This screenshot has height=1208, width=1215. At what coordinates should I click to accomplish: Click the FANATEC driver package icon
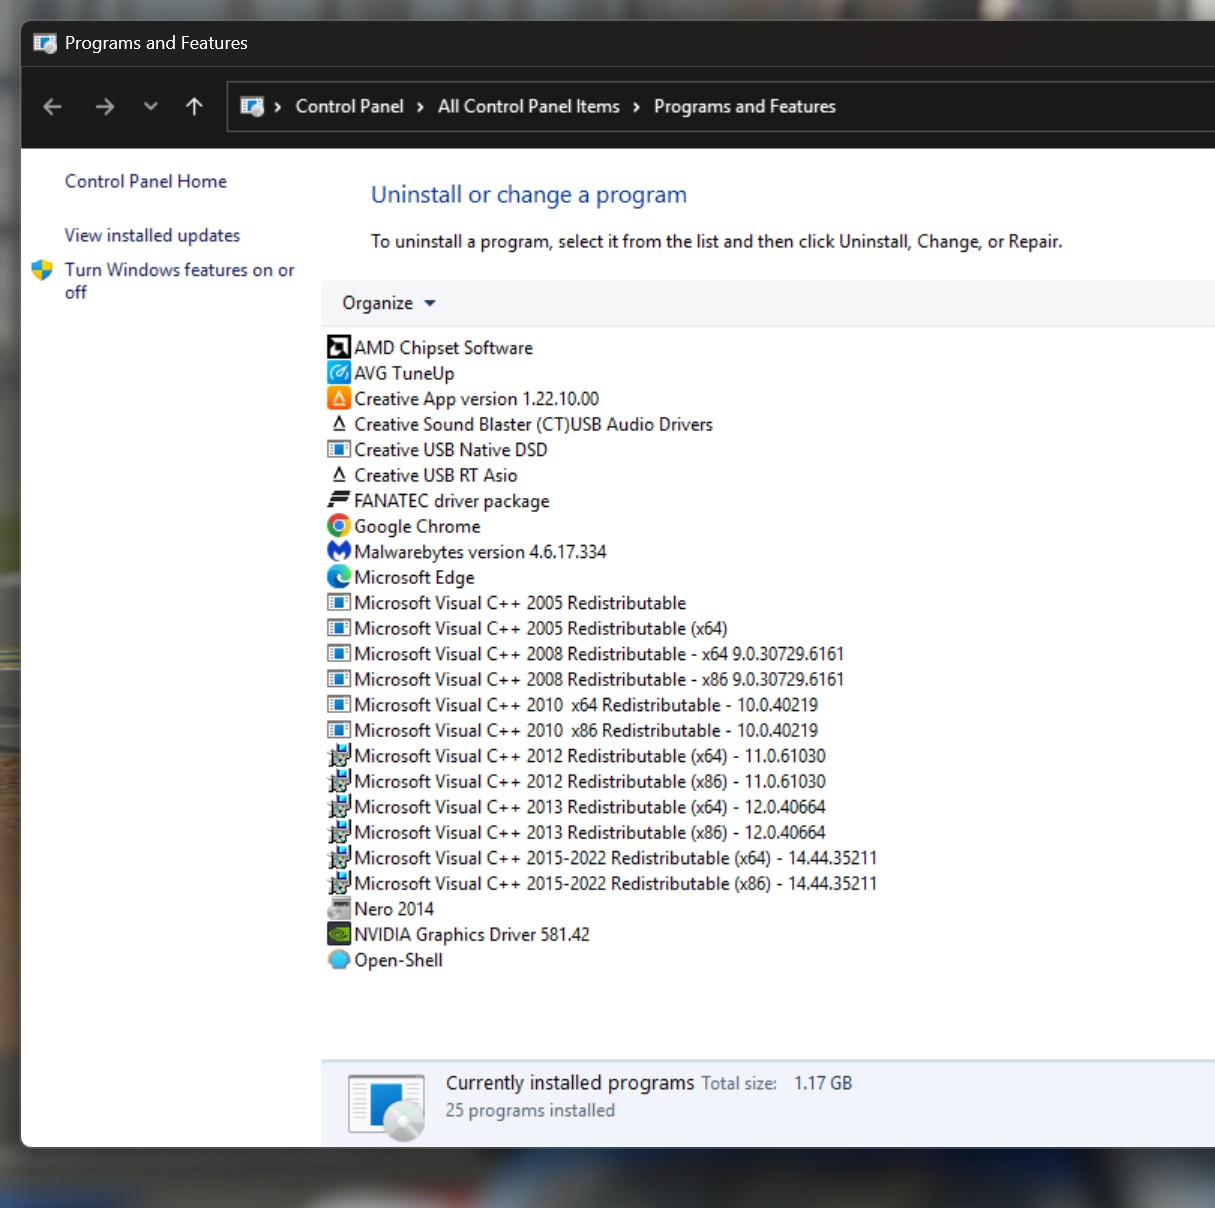point(339,500)
